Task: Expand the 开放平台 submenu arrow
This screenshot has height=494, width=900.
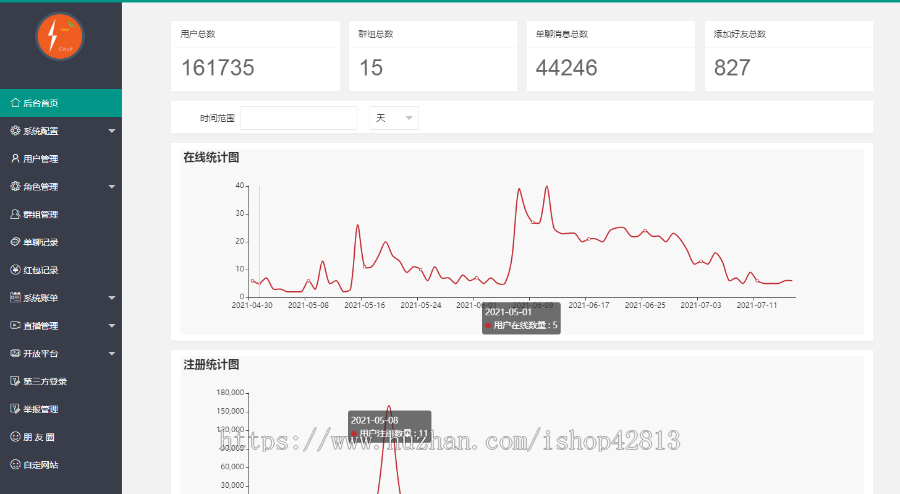Action: (112, 354)
